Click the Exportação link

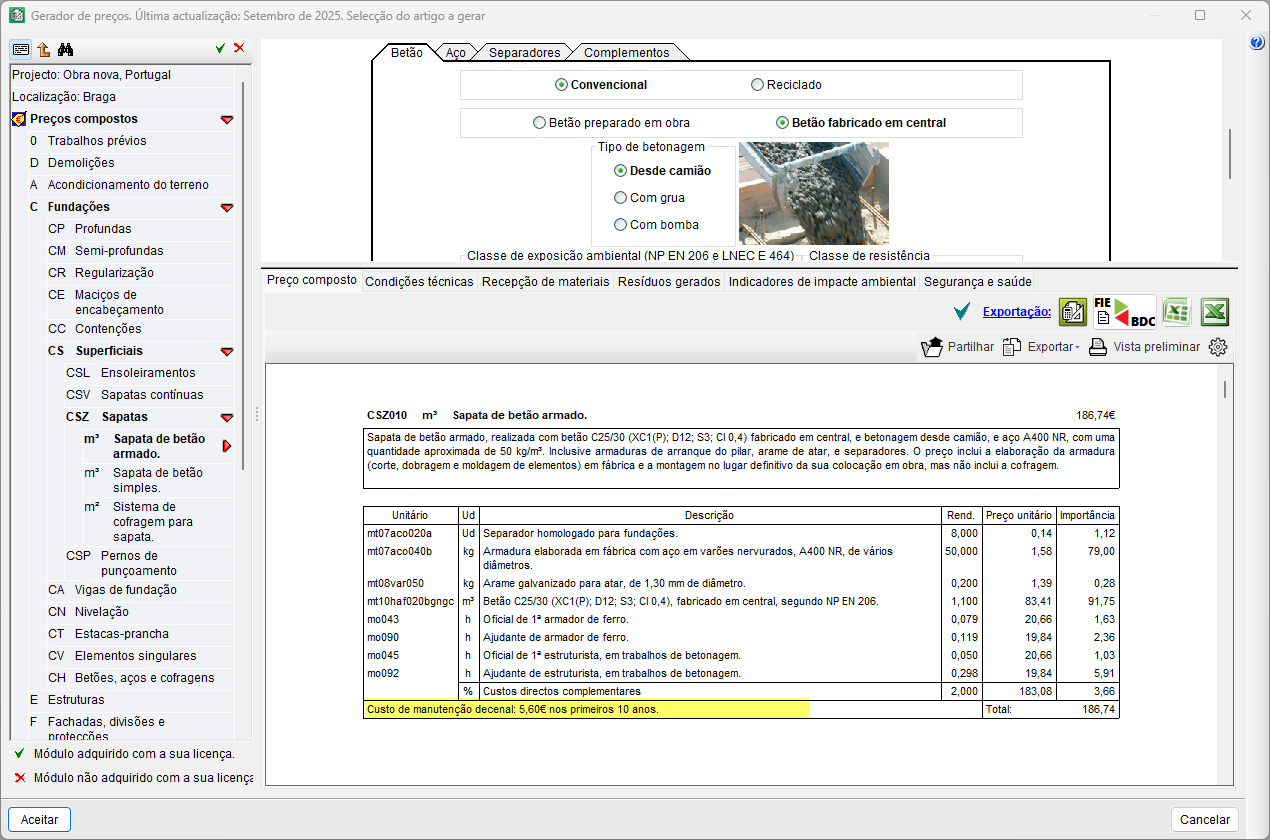pyautogui.click(x=1016, y=312)
